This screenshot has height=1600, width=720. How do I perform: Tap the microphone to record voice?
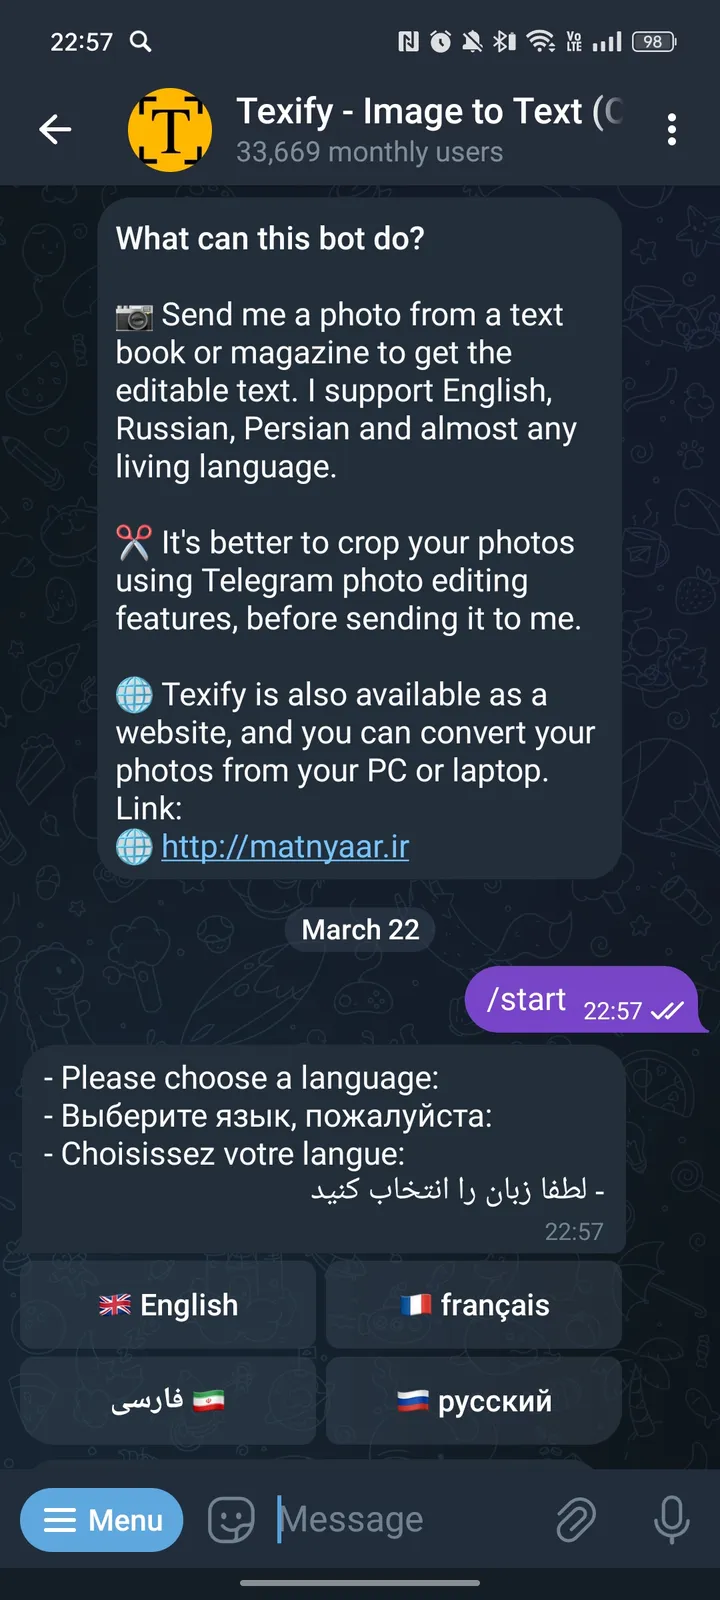(x=671, y=1519)
